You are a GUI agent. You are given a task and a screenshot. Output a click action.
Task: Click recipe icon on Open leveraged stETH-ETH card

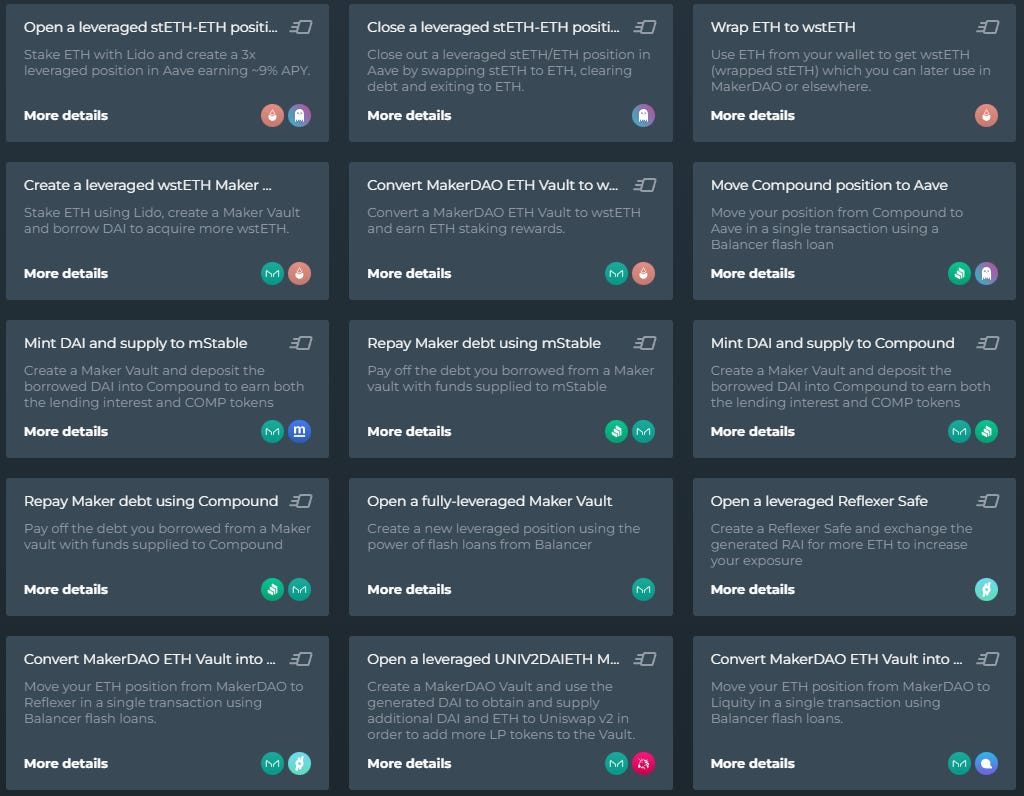point(301,27)
